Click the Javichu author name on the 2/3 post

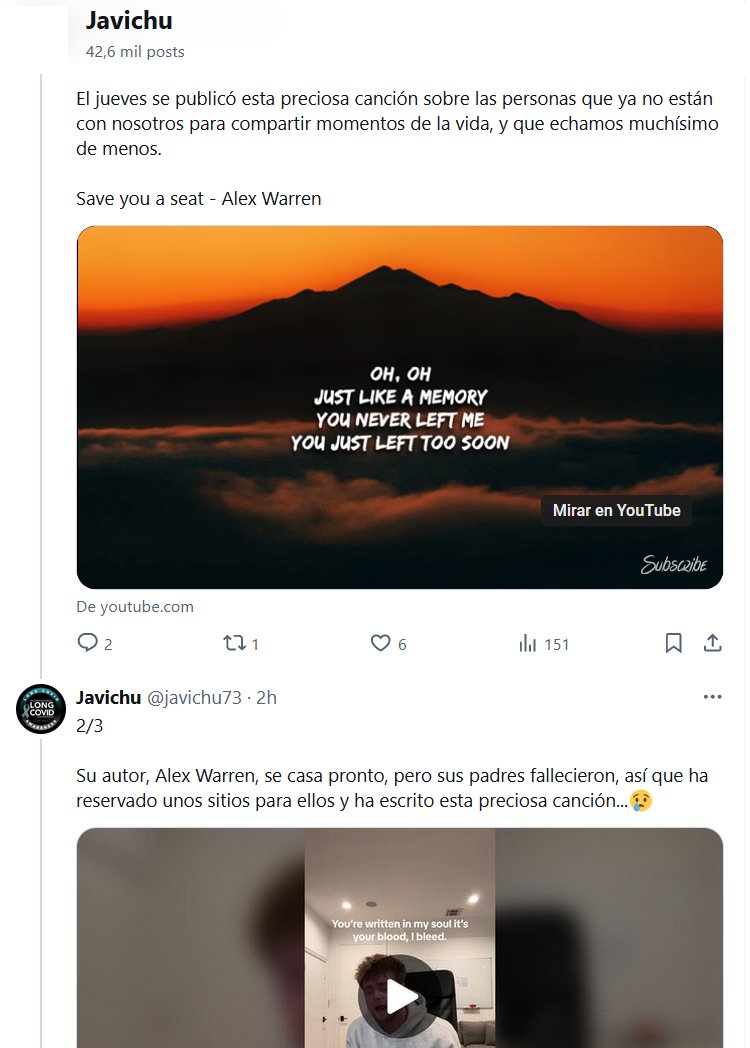[109, 697]
